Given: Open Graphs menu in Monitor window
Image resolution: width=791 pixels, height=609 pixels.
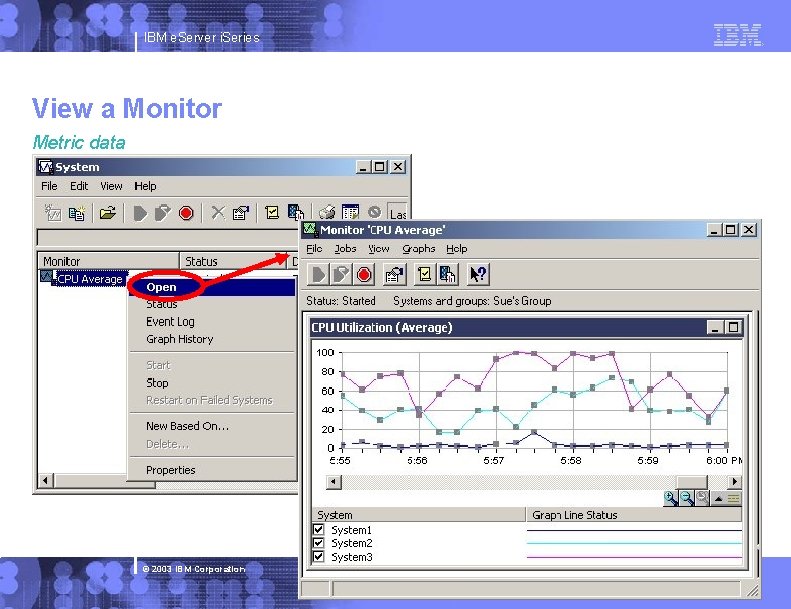Looking at the screenshot, I should 419,249.
